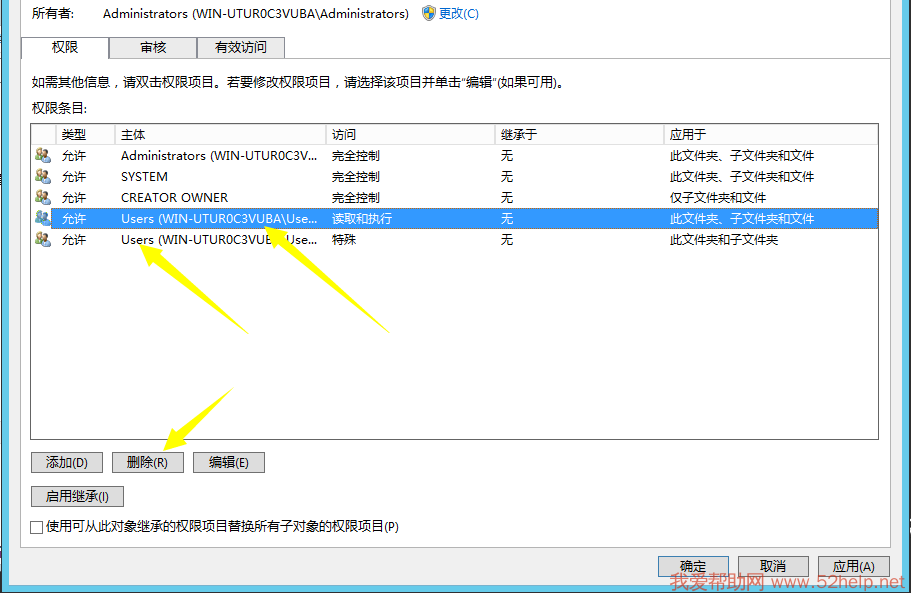
Task: Enable 使用可从此对象继承的权限项目替换 checkbox
Action: (x=37, y=527)
